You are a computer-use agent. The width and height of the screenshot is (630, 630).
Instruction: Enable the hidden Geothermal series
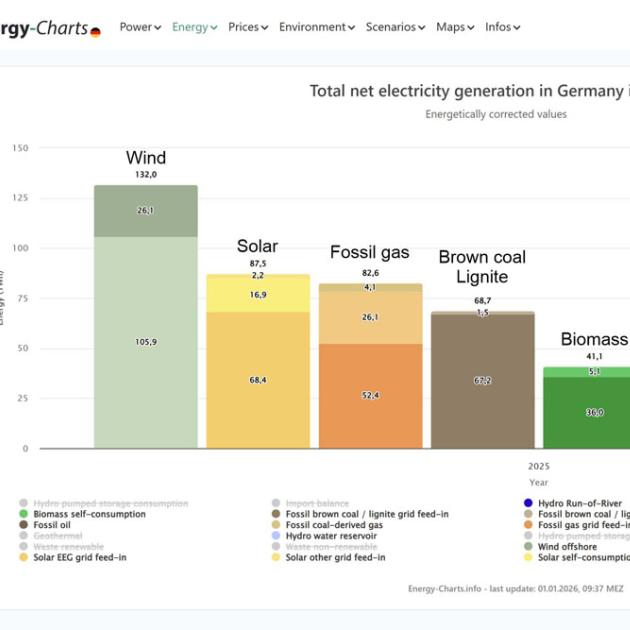point(59,536)
